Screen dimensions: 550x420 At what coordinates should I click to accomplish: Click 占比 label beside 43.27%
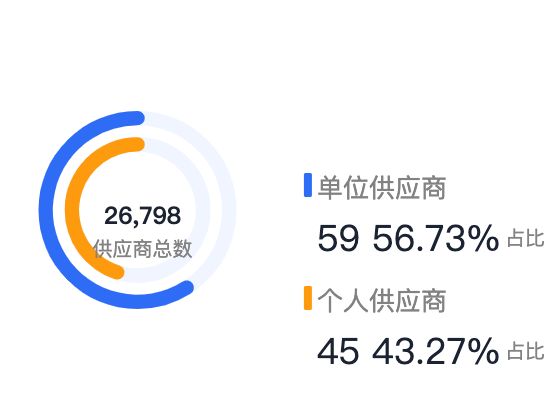click(x=525, y=351)
